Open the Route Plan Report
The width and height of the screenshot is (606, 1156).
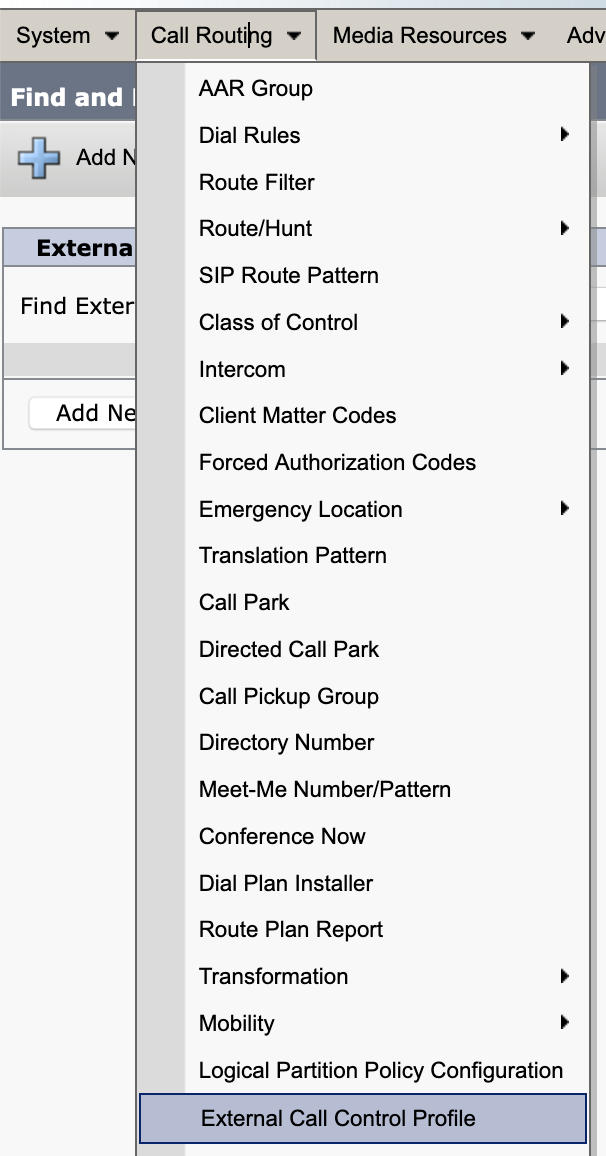point(290,929)
